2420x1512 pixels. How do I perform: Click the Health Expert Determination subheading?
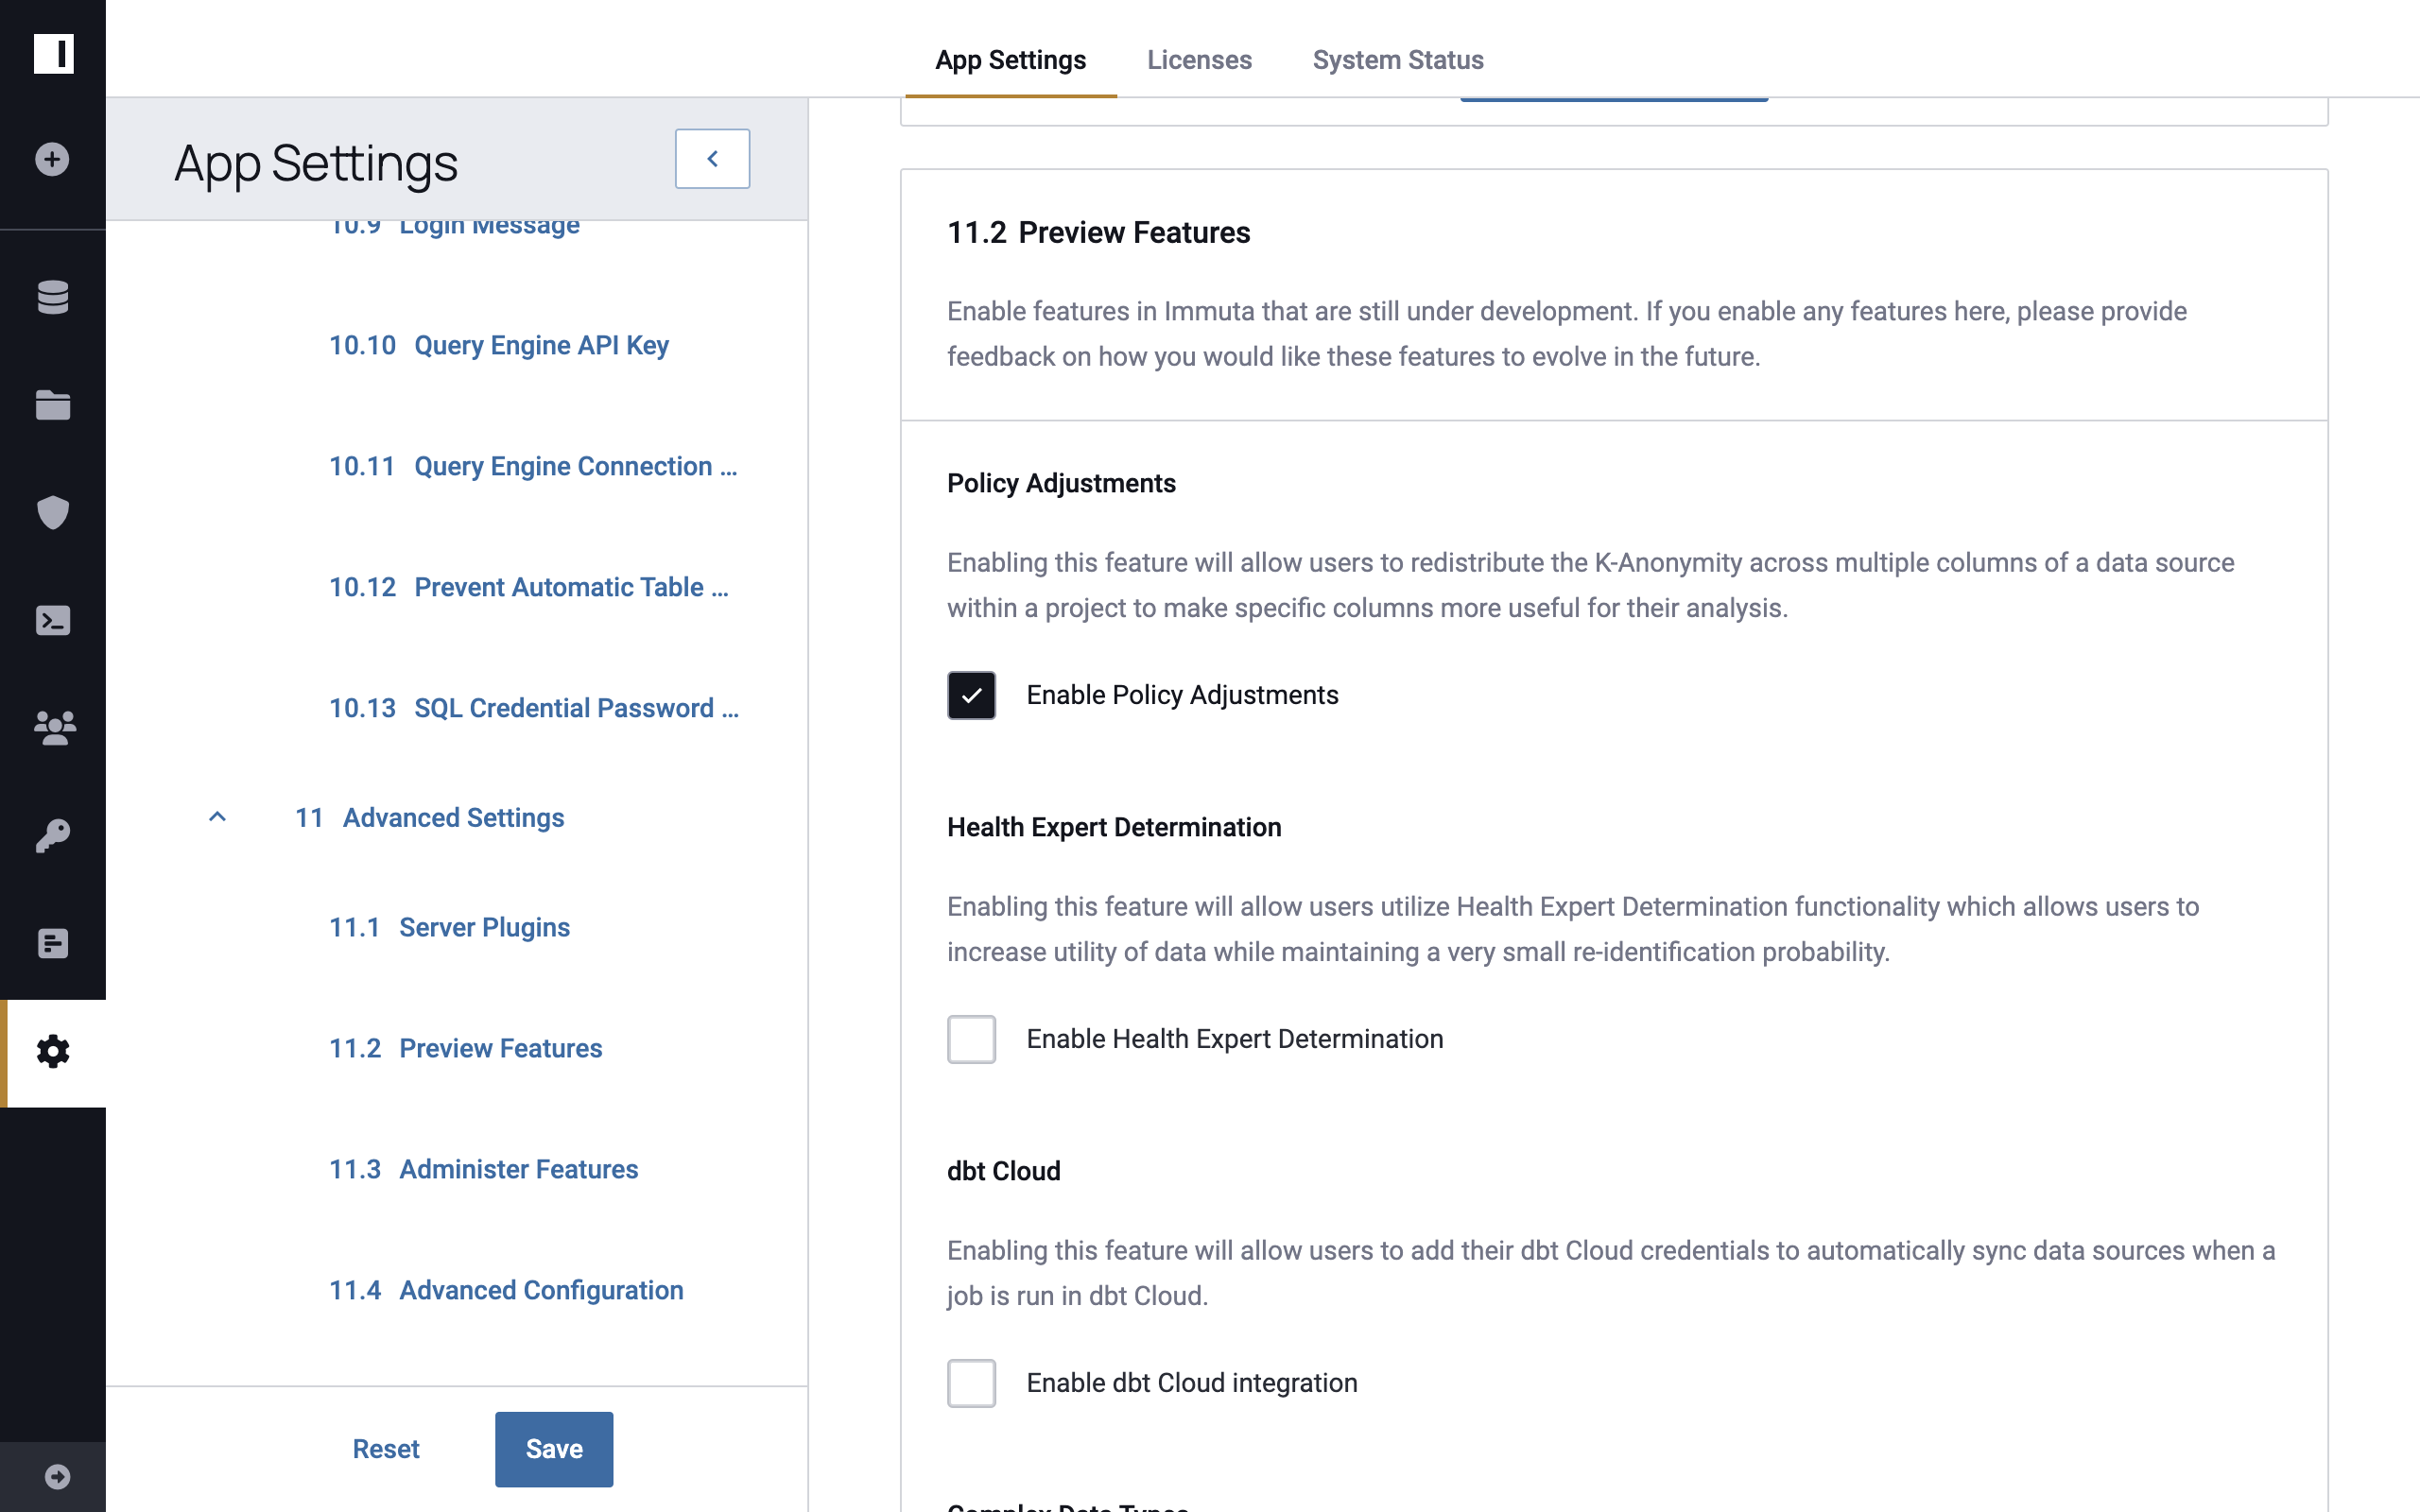point(1114,827)
